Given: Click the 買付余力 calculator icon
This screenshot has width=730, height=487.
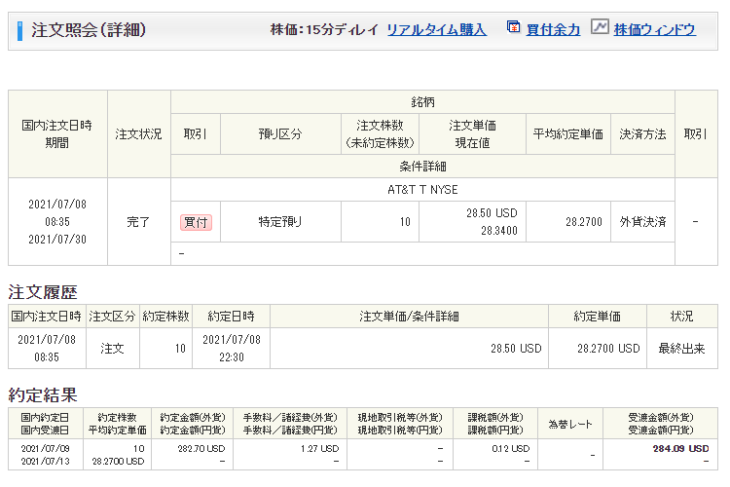Looking at the screenshot, I should (x=514, y=28).
